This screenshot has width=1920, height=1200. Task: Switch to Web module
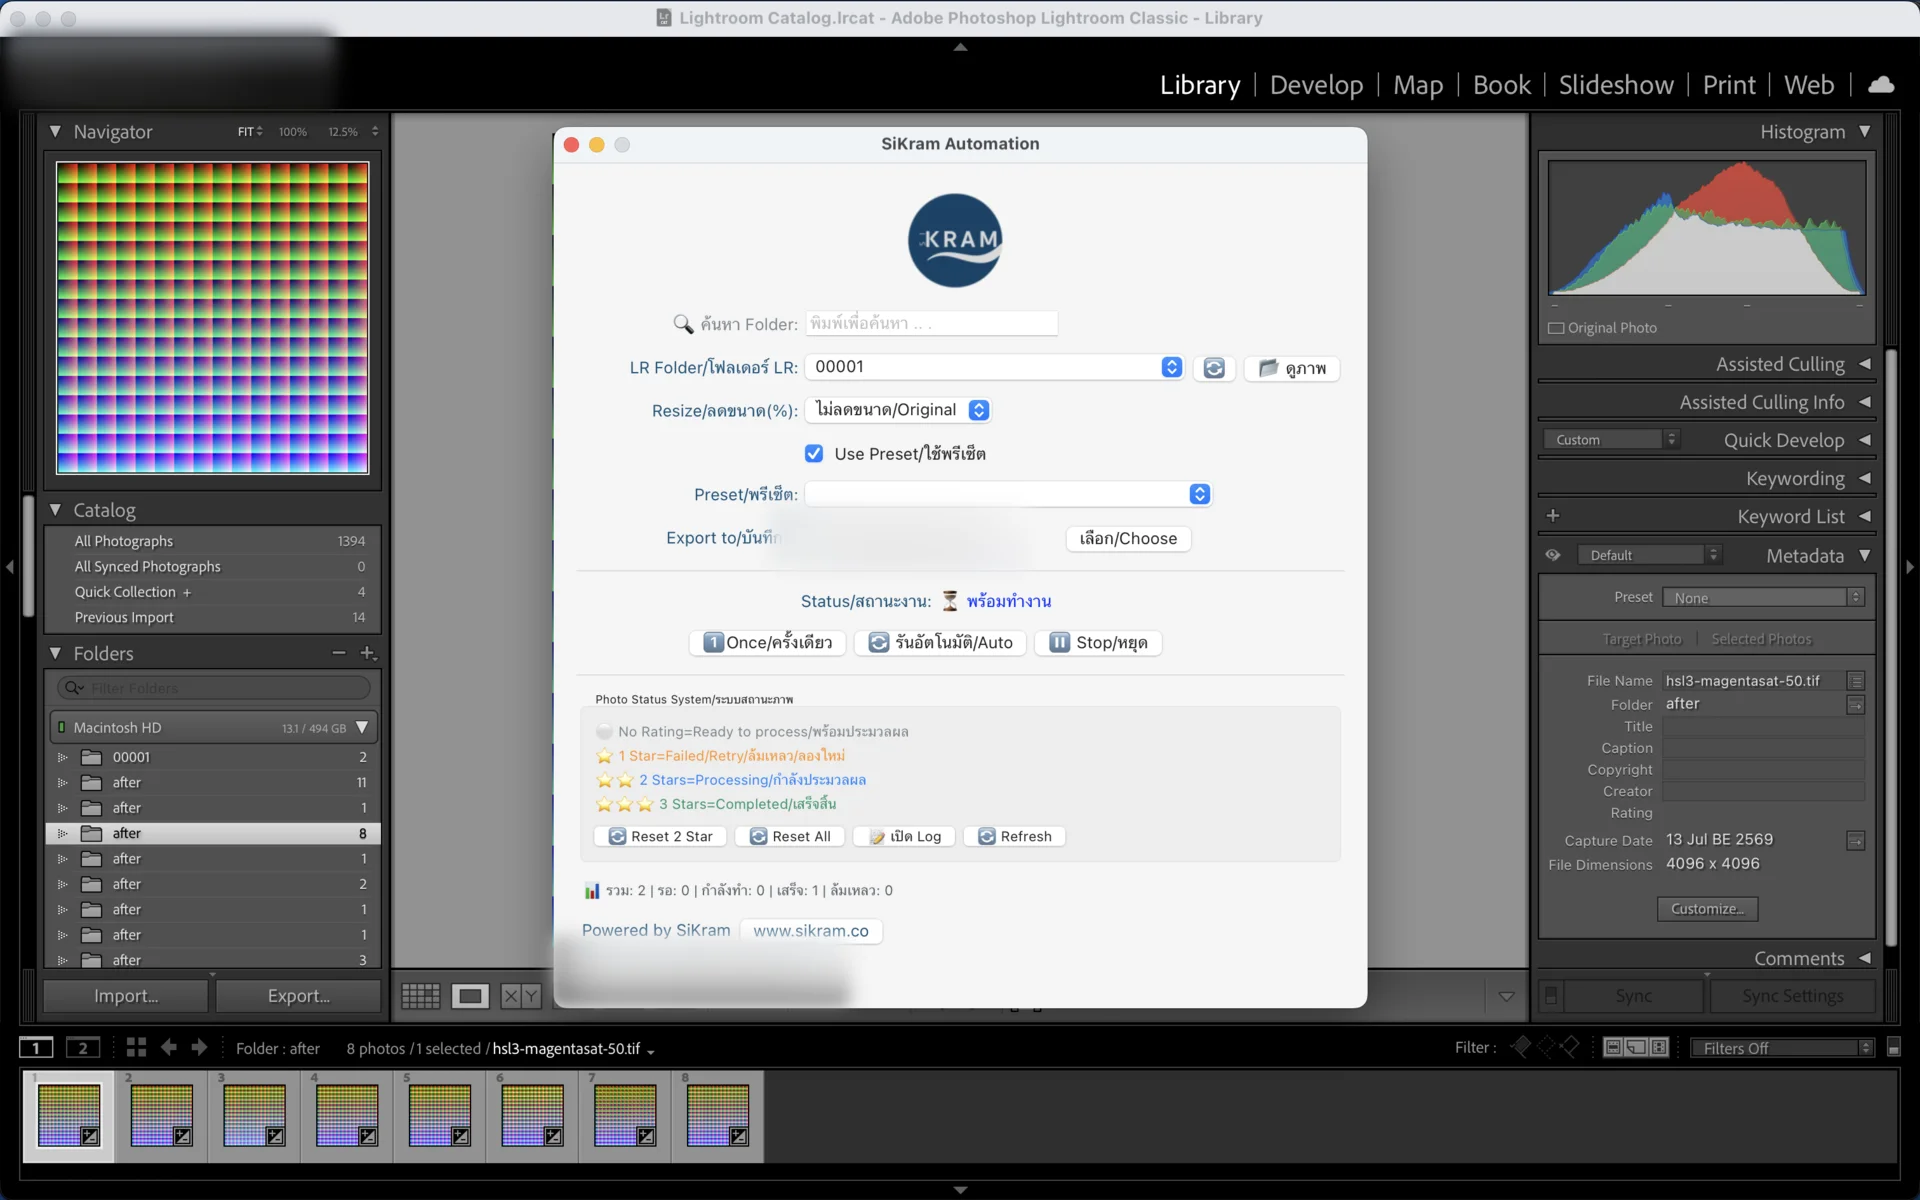(x=1809, y=85)
